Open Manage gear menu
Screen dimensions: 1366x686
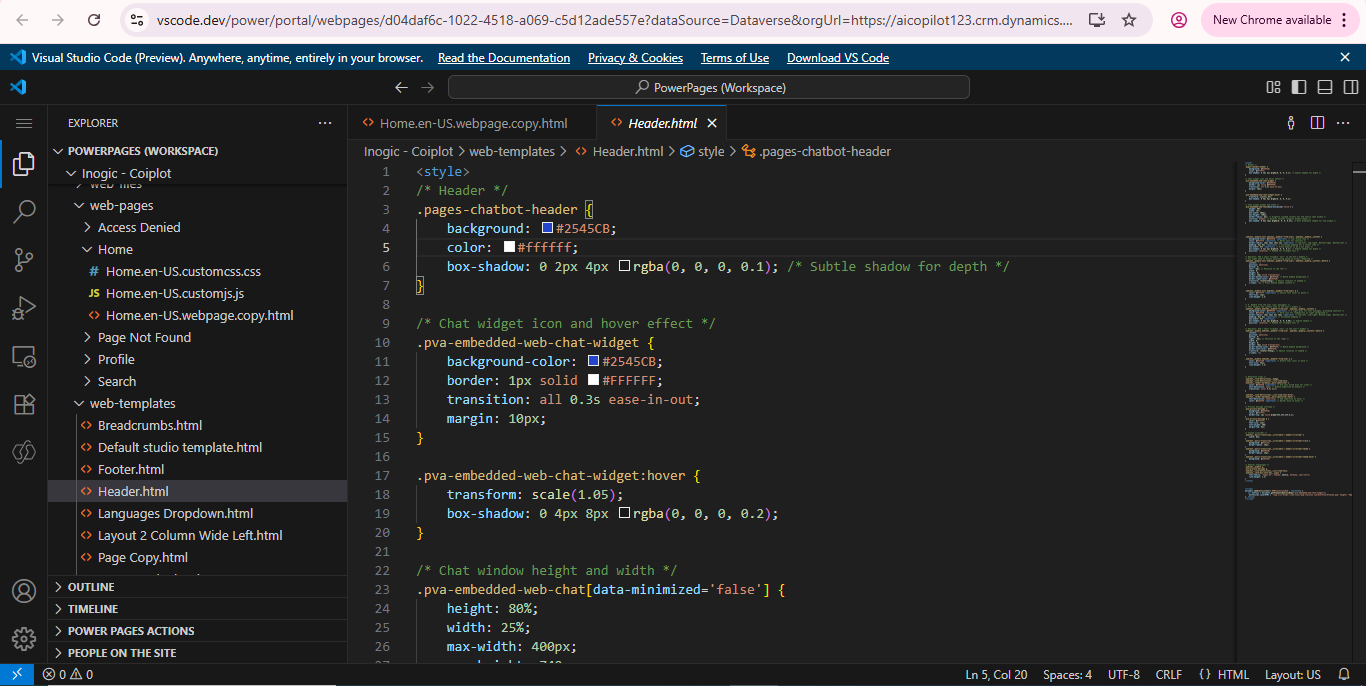point(24,638)
